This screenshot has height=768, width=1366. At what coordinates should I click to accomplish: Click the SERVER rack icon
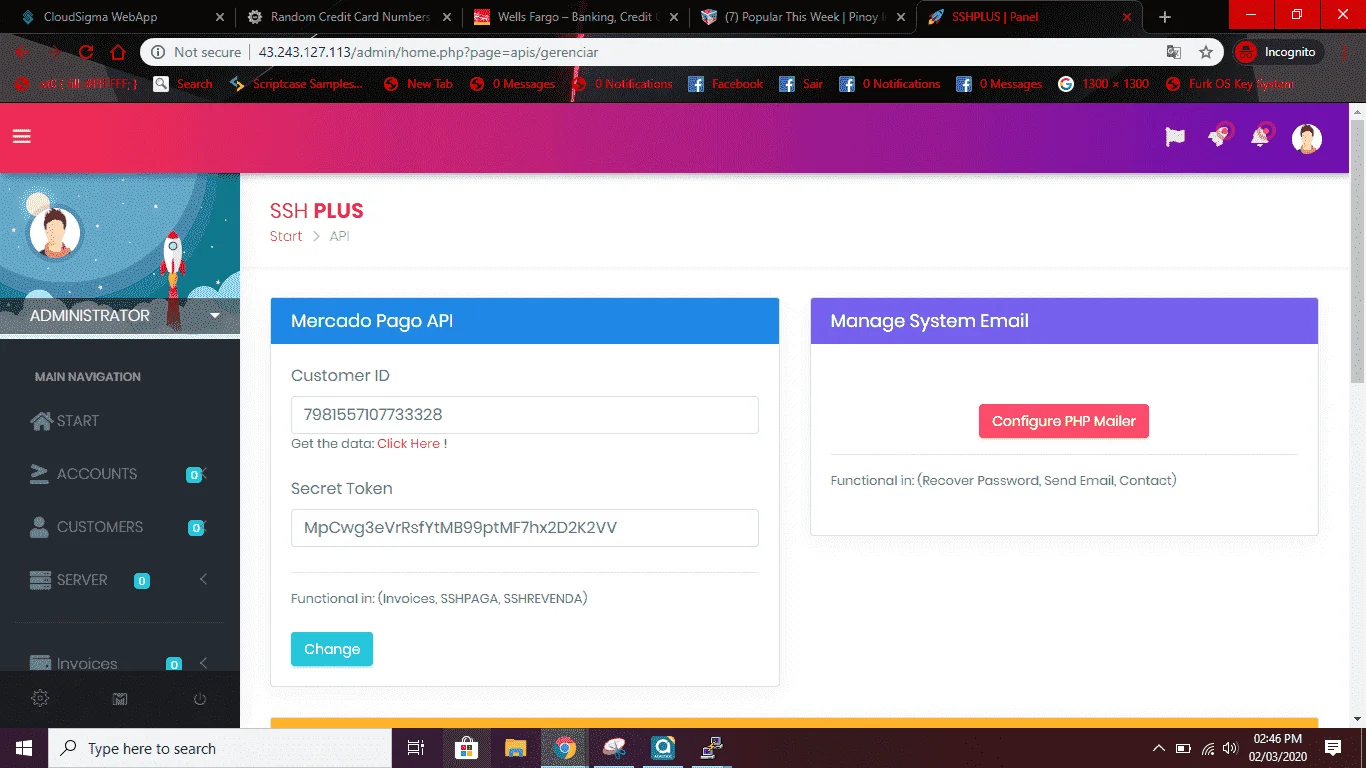coord(40,580)
